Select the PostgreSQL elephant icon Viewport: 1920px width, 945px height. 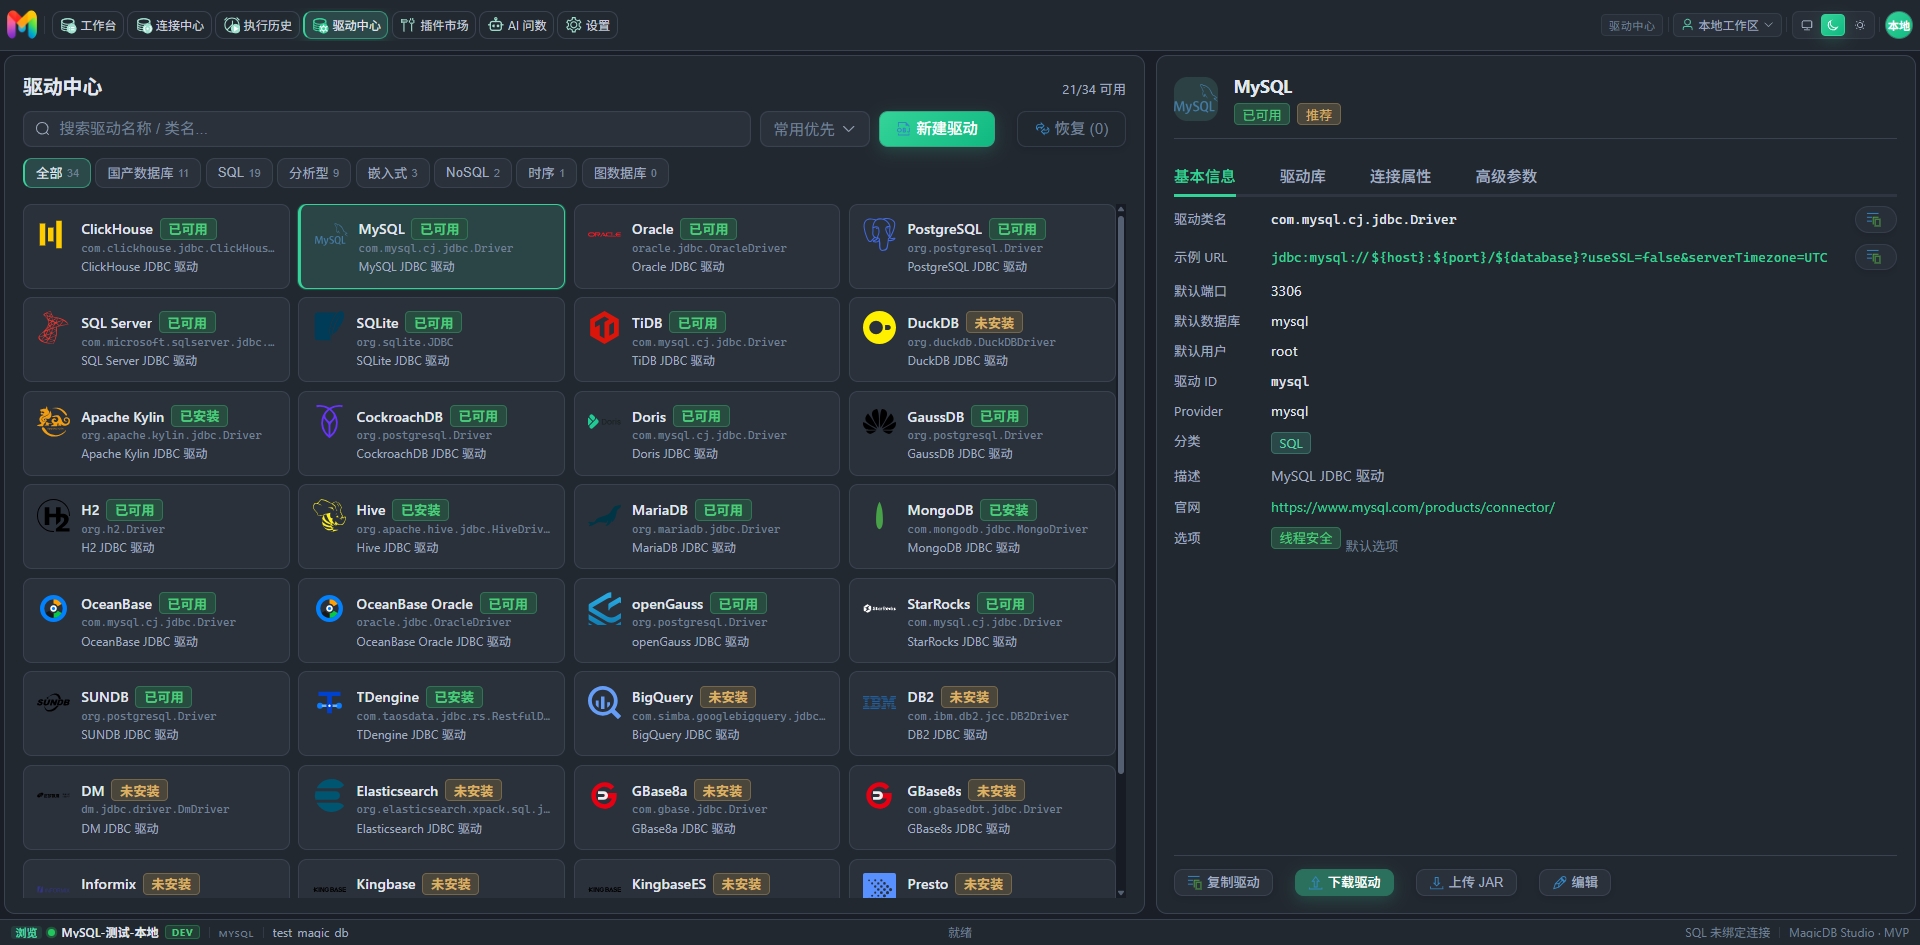click(x=879, y=234)
